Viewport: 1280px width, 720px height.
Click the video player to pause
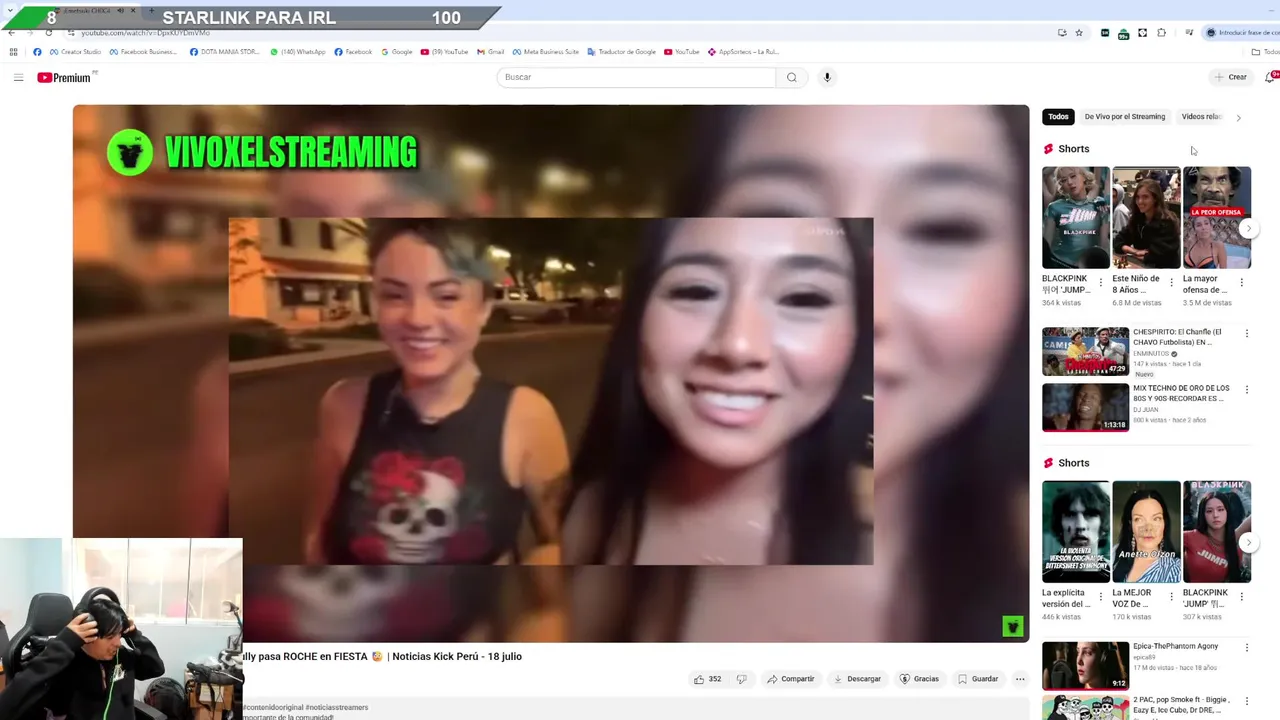550,373
